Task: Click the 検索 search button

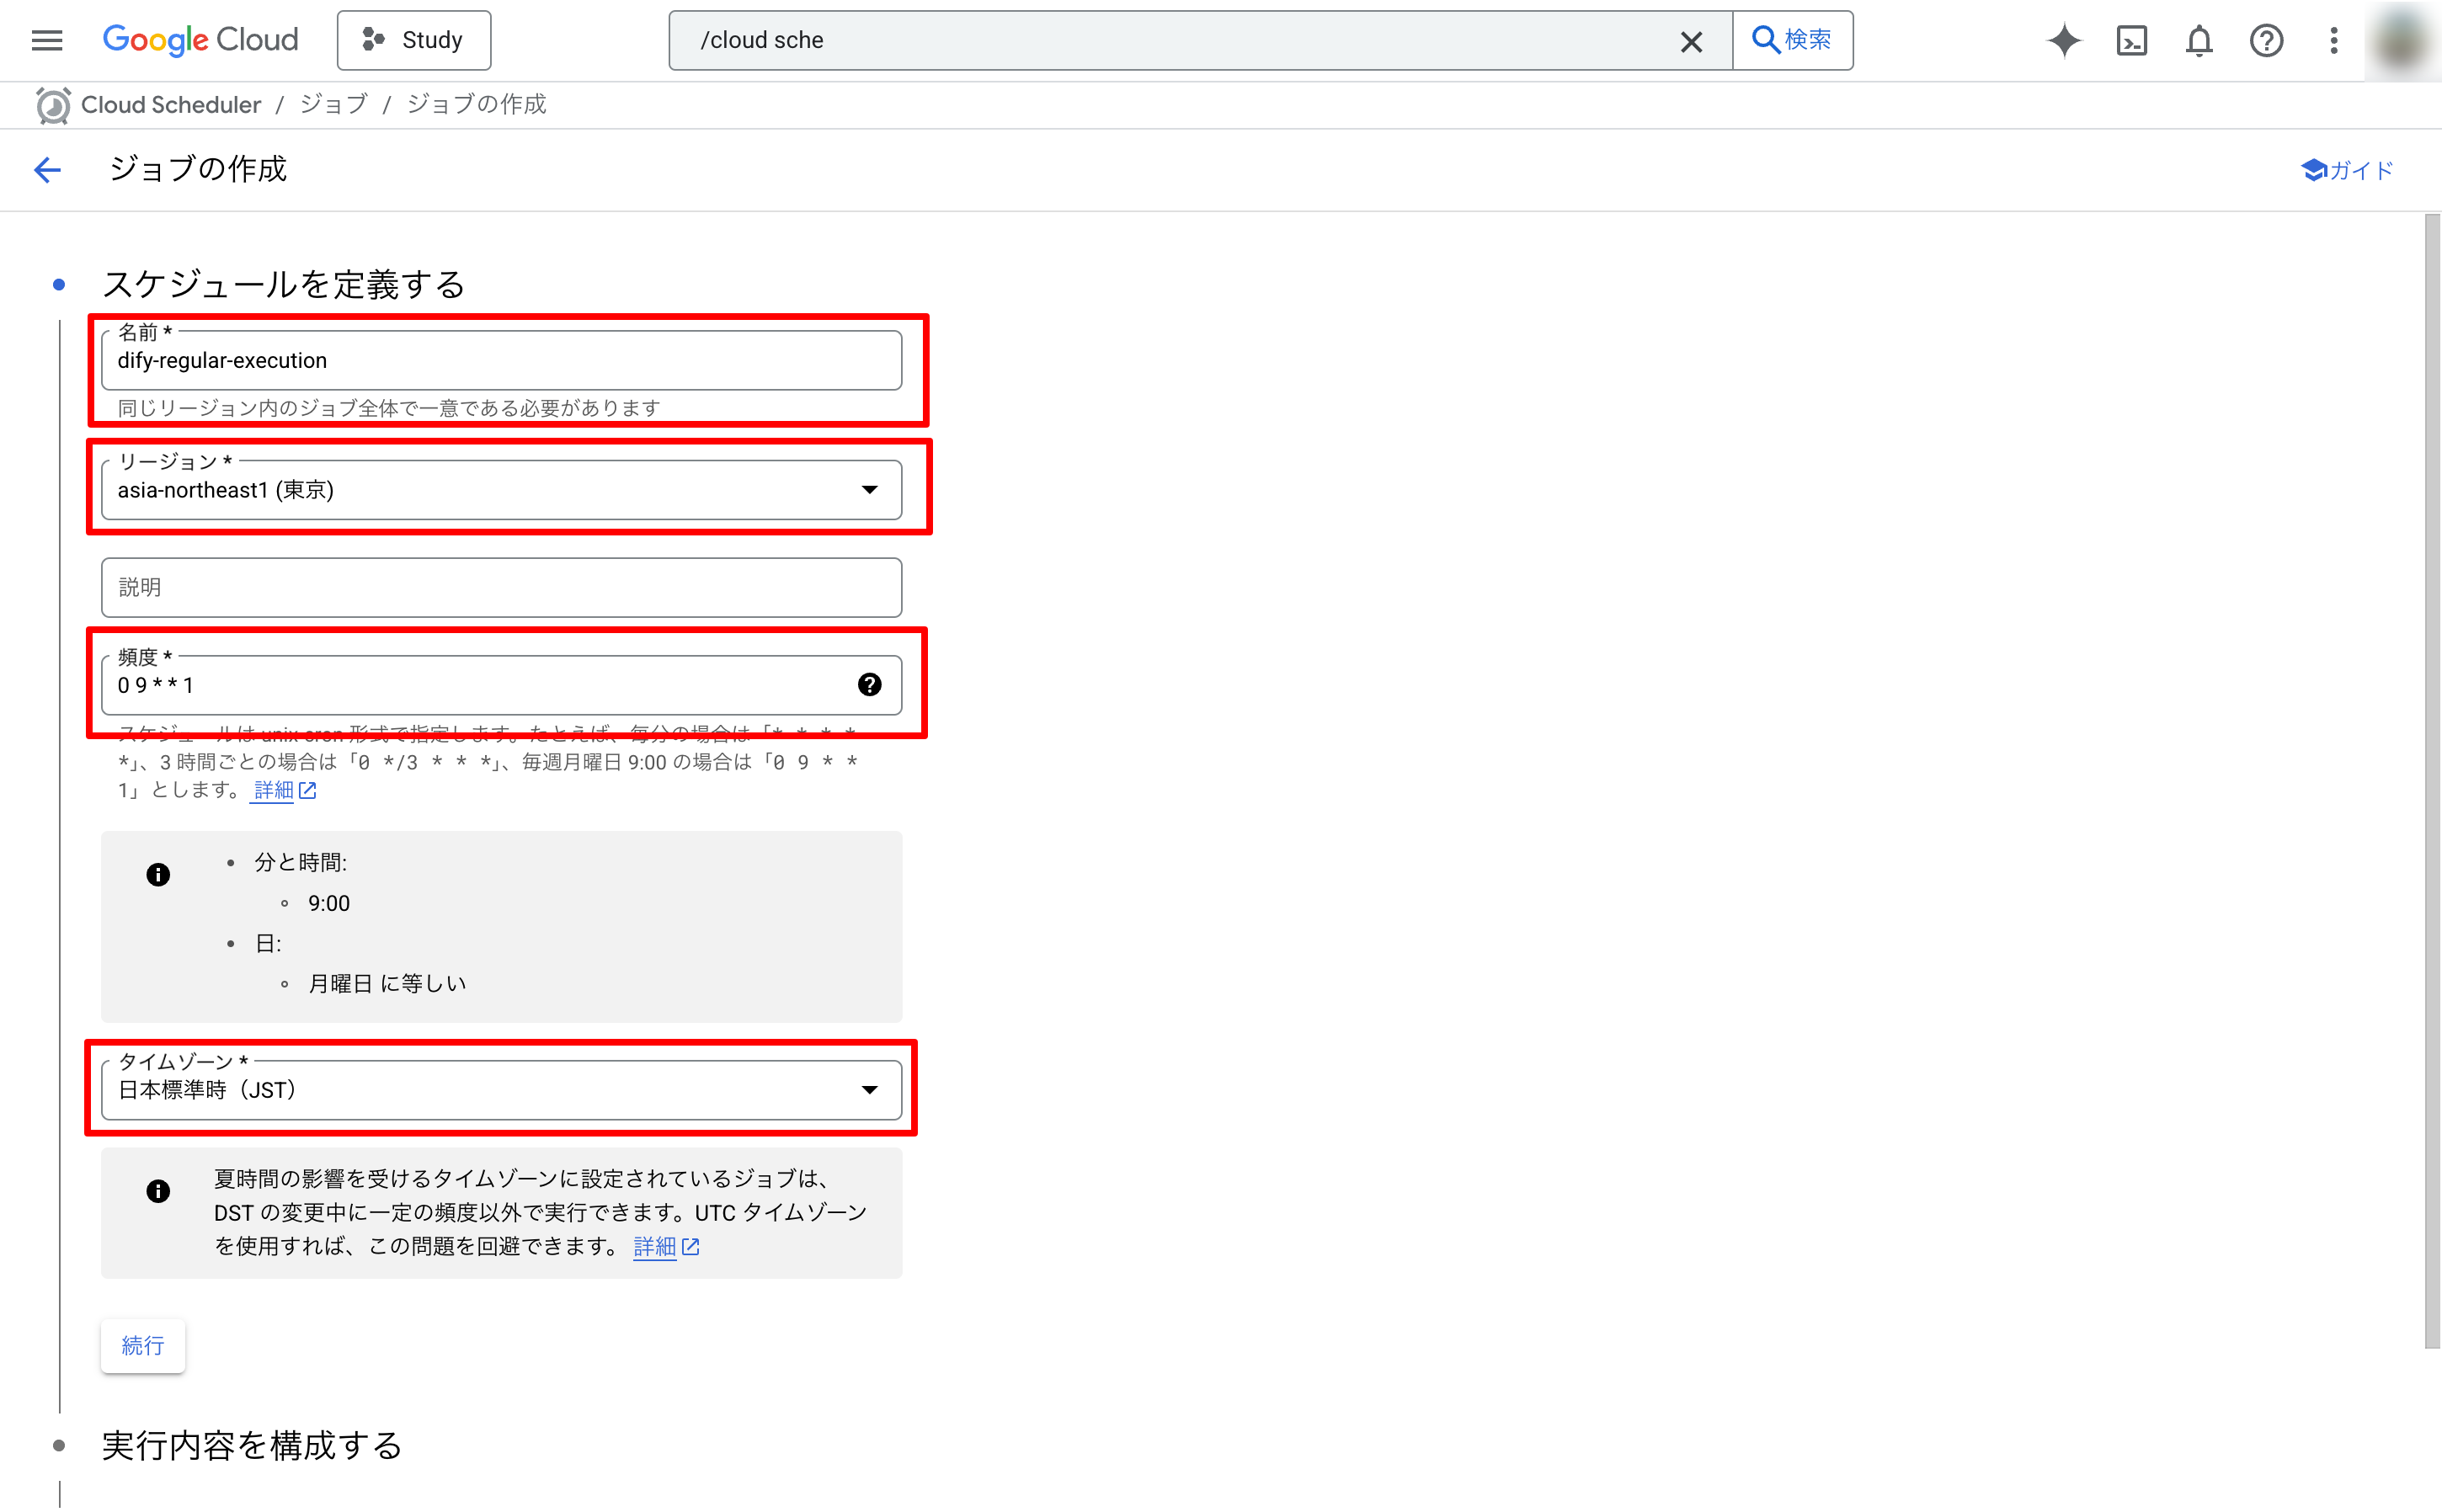Action: 1792,40
